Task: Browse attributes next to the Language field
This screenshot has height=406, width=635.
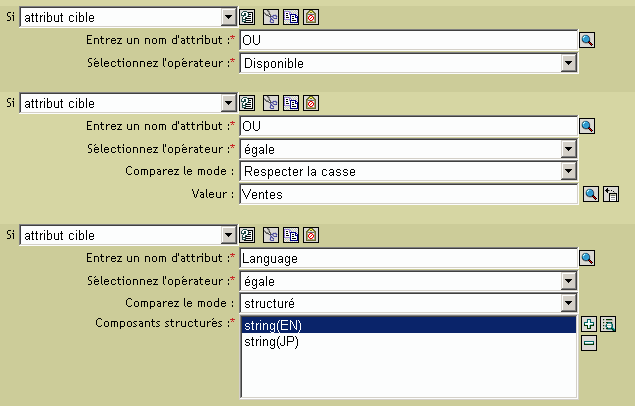Action: coord(588,258)
